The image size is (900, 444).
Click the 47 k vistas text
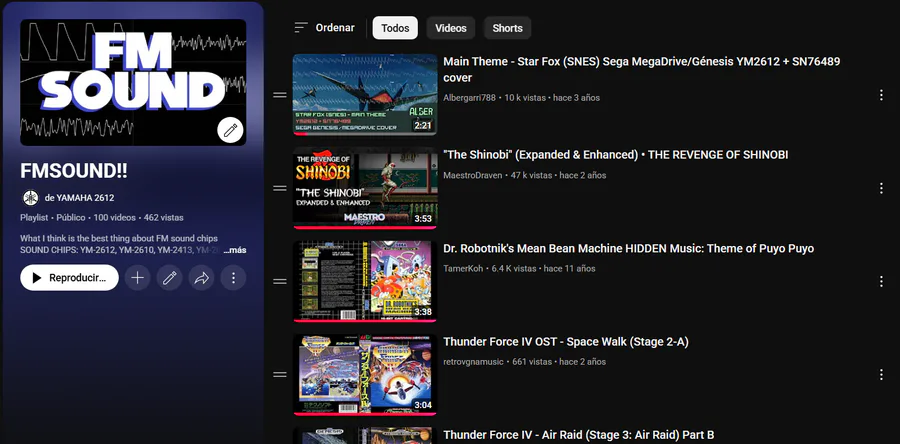[532, 175]
